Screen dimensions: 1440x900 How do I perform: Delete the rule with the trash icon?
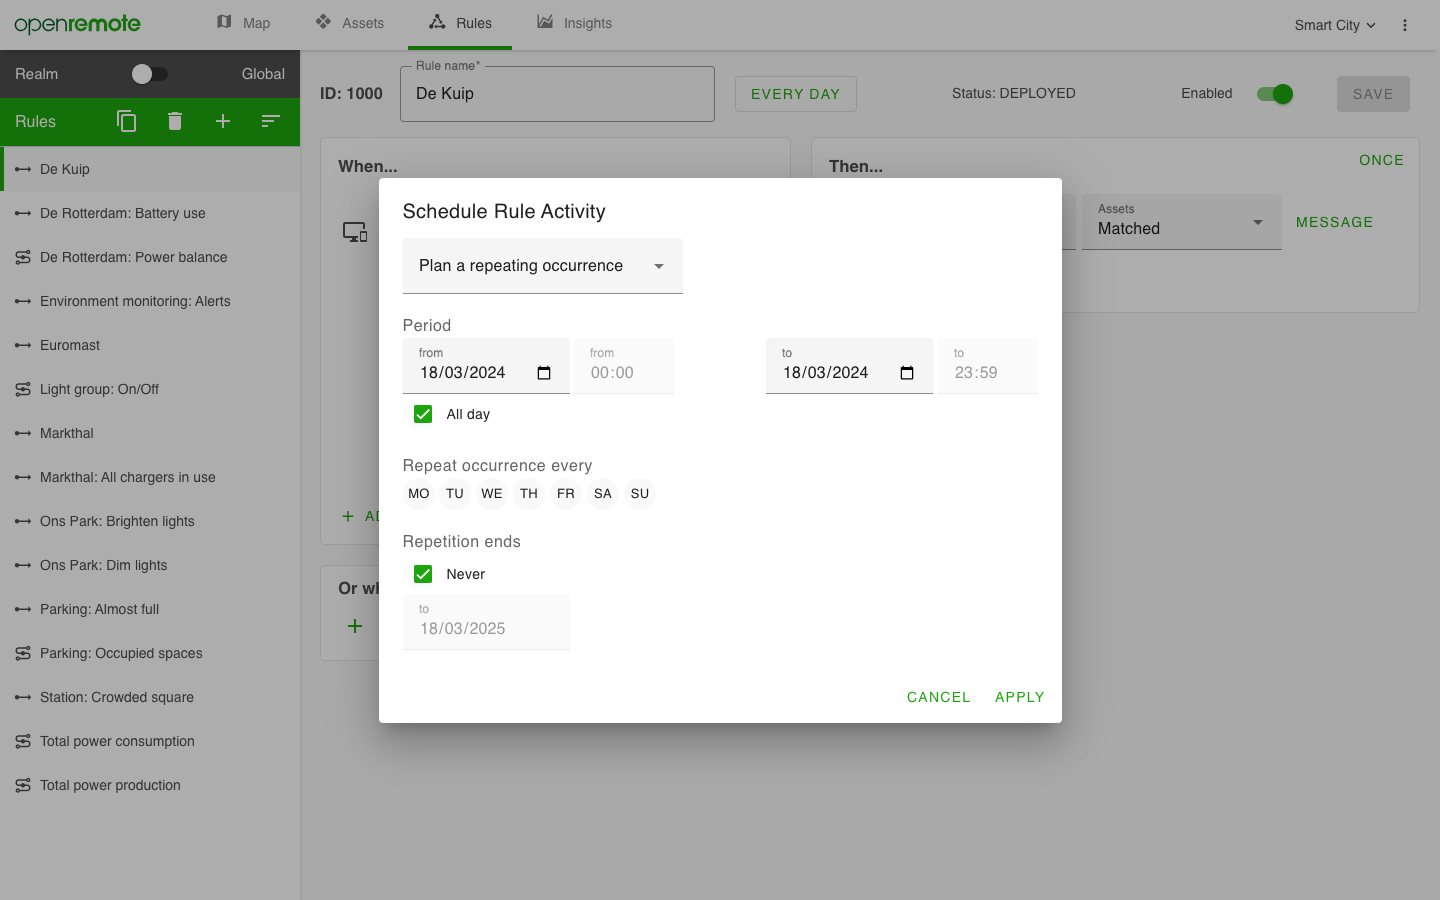pos(174,121)
